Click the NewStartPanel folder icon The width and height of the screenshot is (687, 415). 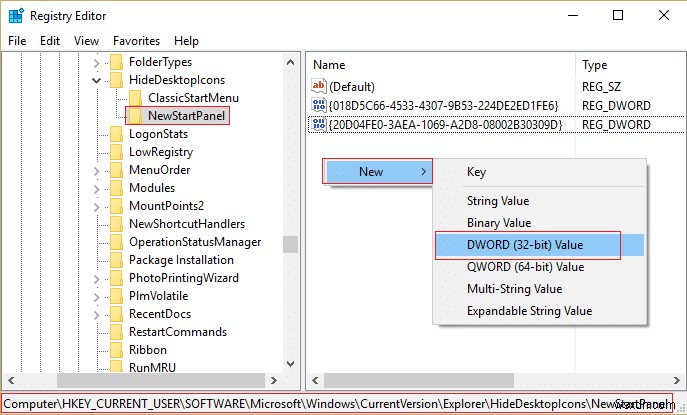tap(135, 116)
